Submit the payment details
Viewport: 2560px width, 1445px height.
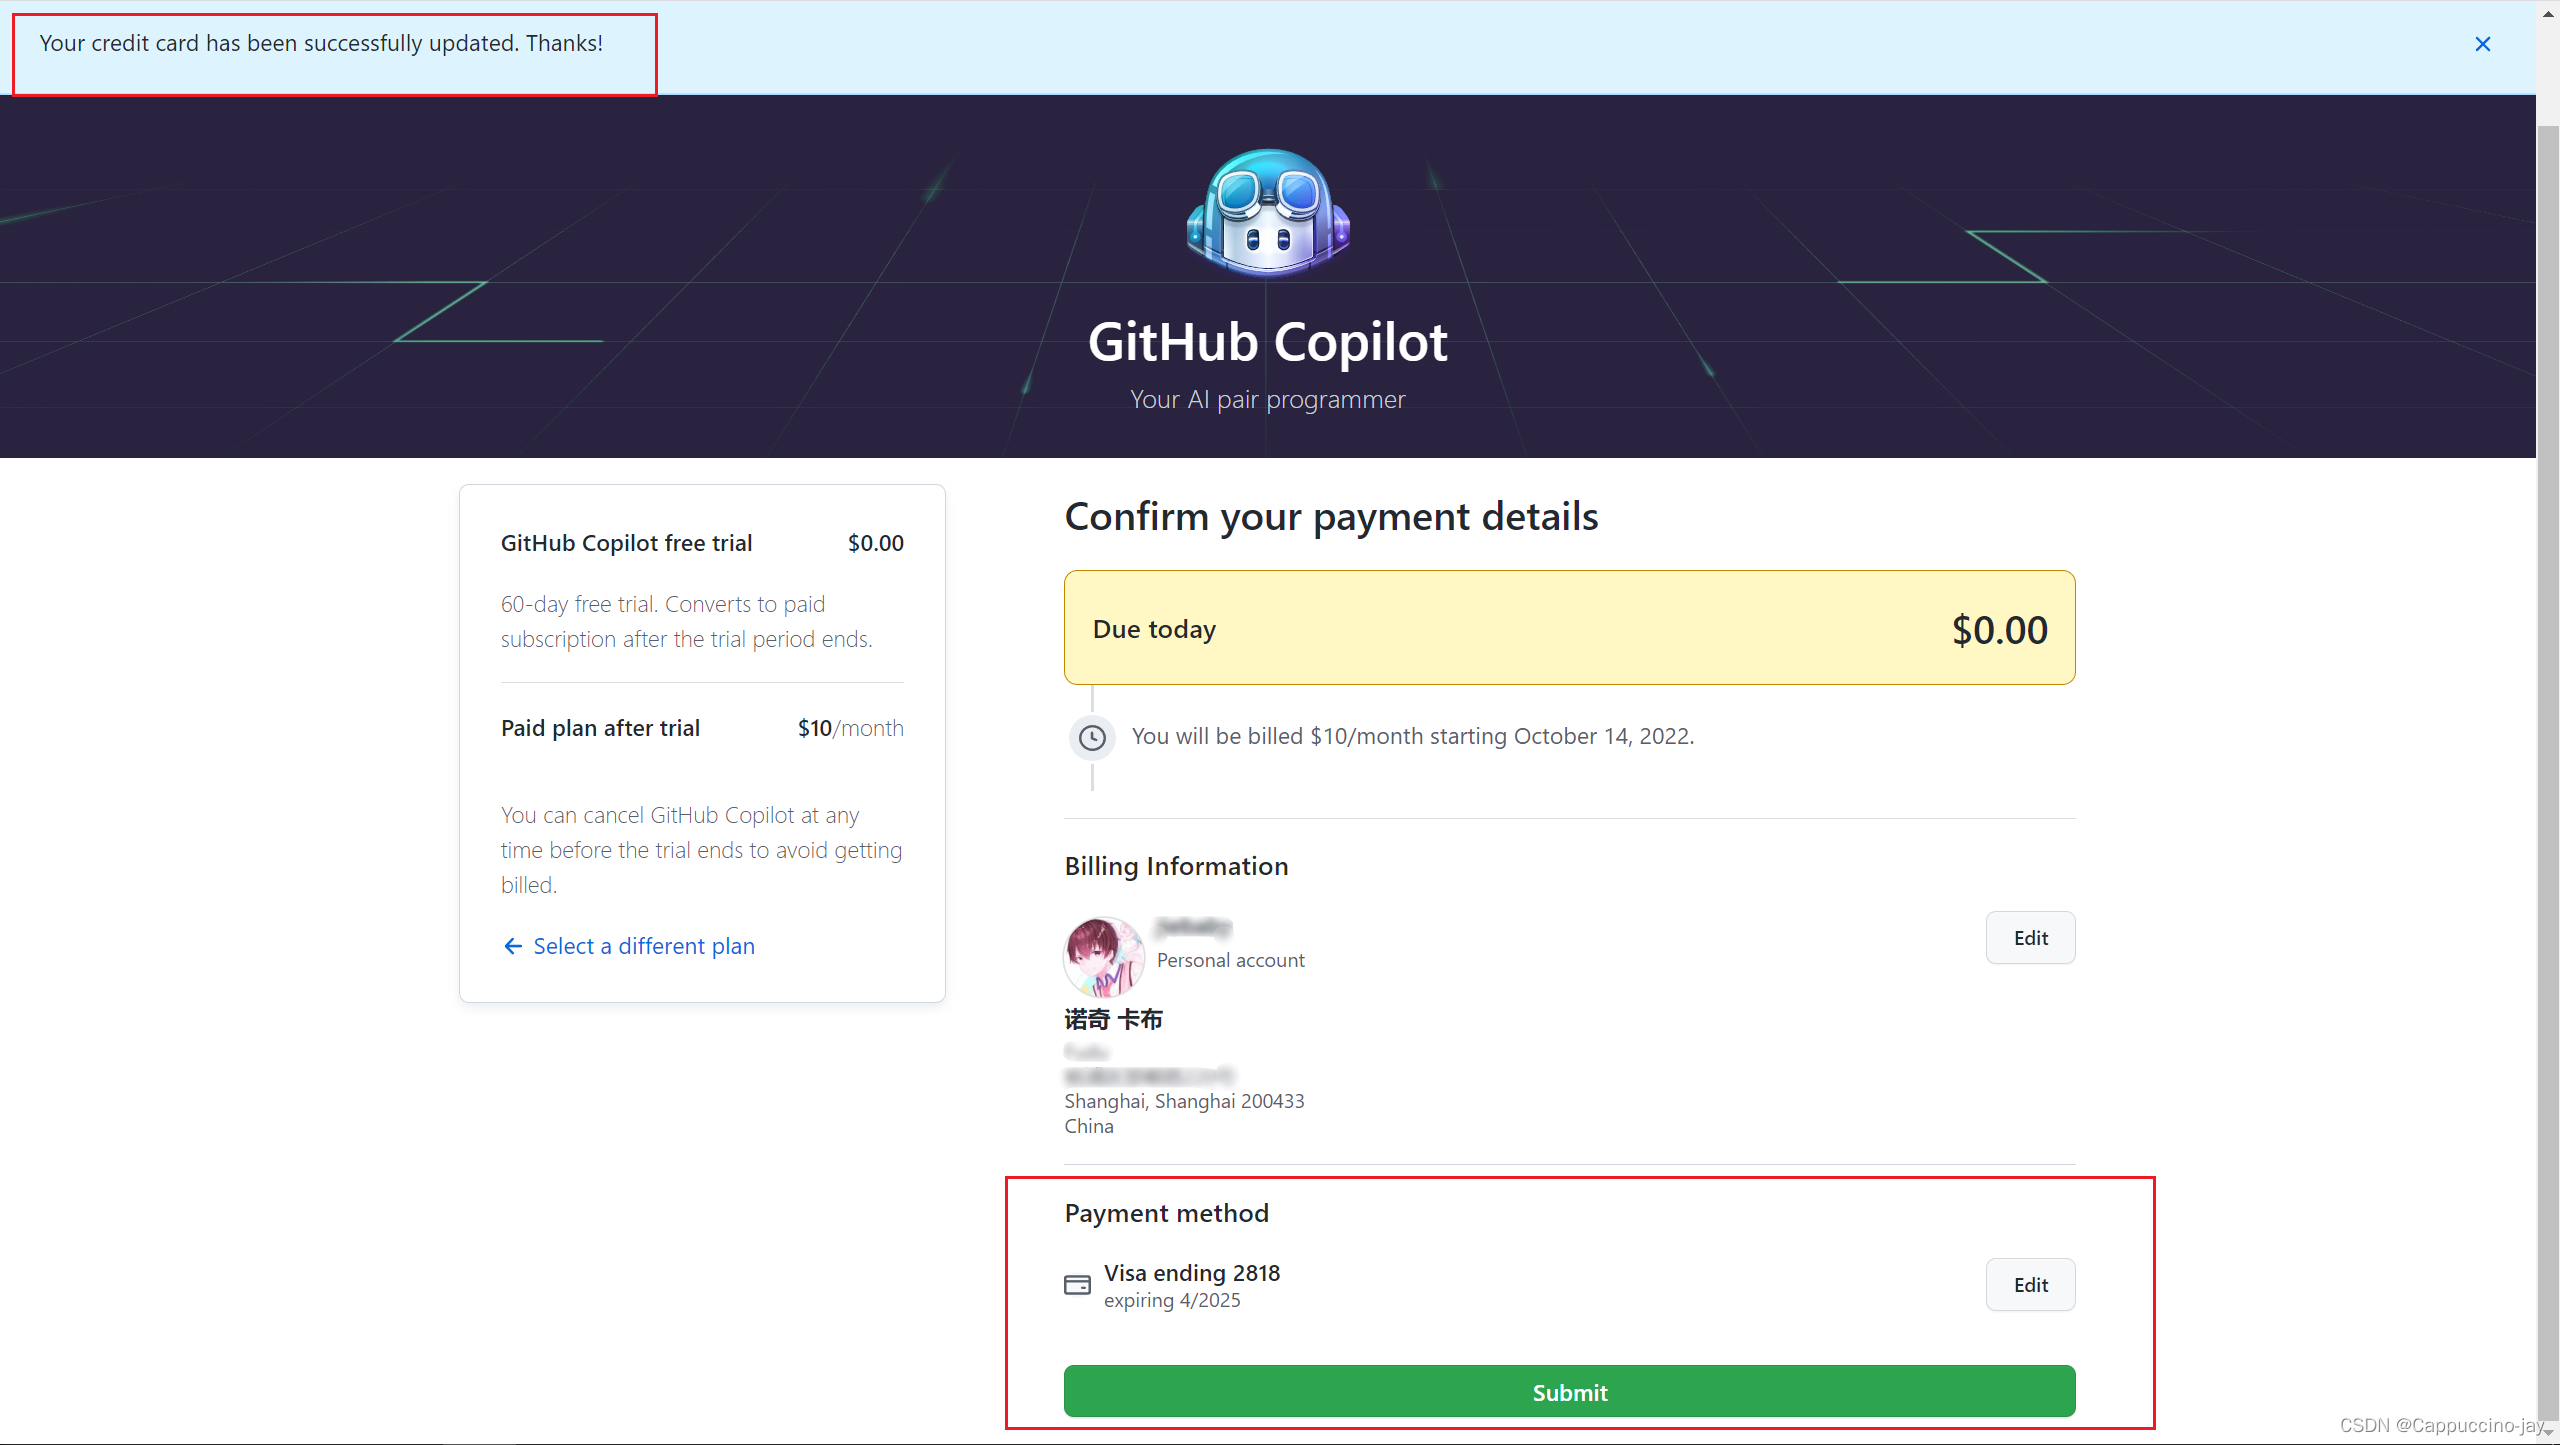[x=1569, y=1392]
